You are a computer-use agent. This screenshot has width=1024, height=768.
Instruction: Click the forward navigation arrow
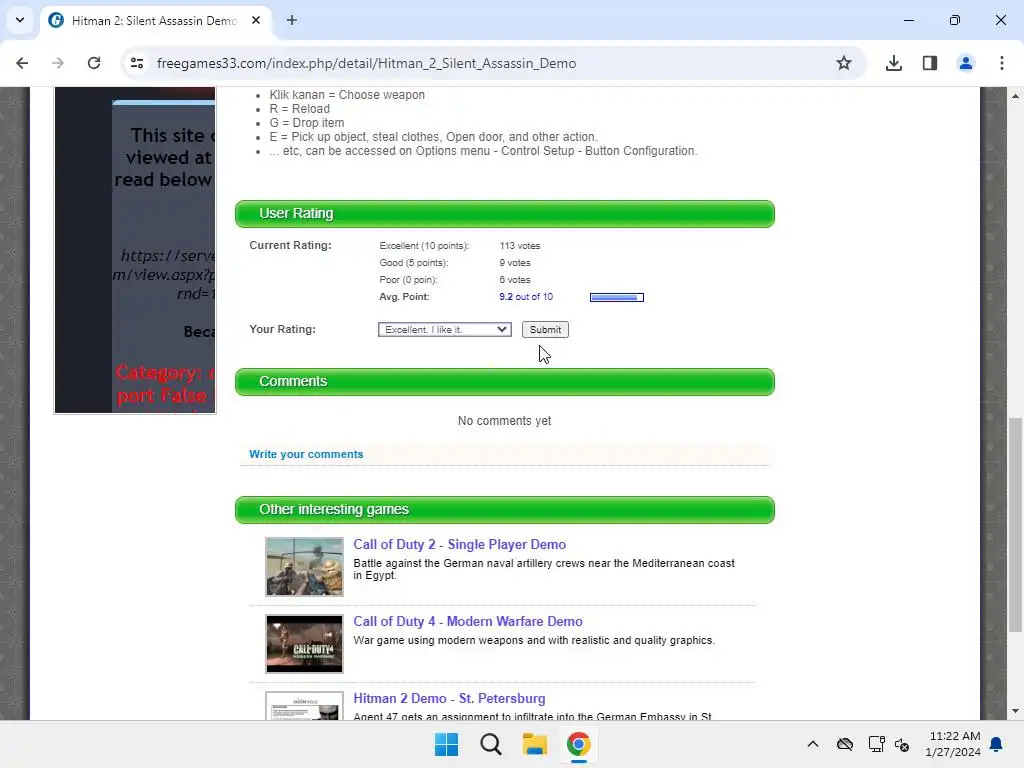pos(57,63)
